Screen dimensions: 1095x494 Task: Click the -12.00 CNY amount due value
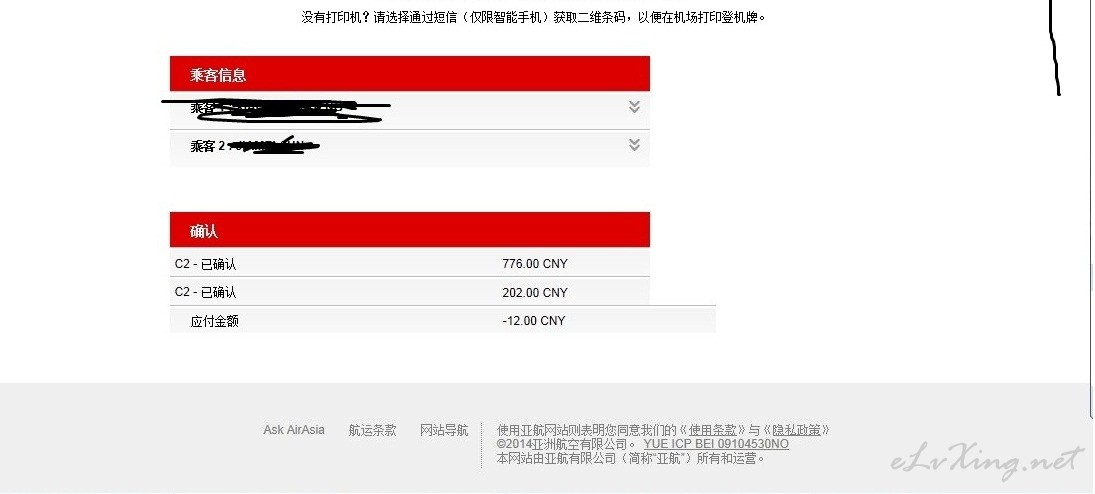(534, 321)
